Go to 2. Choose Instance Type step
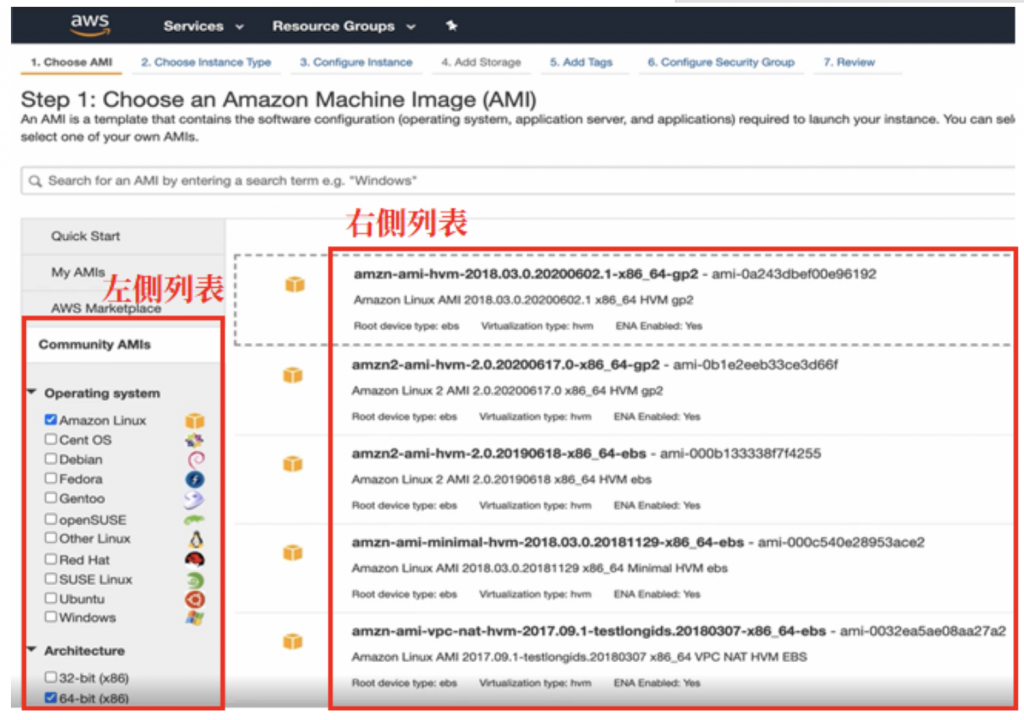This screenshot has height=720, width=1024. point(206,63)
